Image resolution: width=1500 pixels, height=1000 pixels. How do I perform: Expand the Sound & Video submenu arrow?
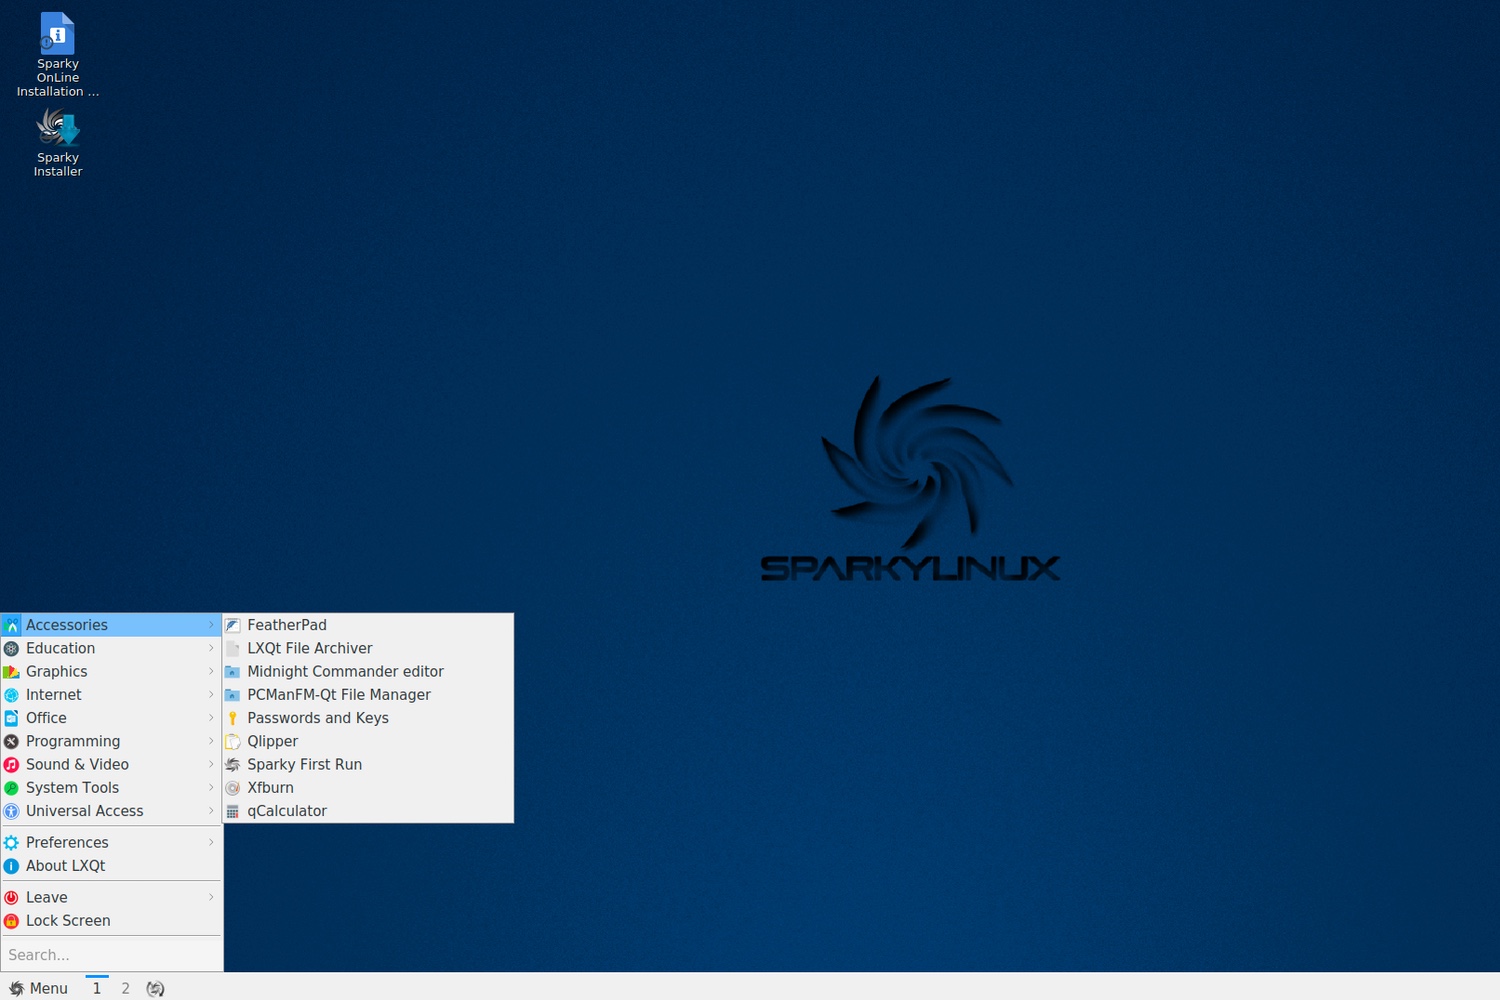point(211,764)
